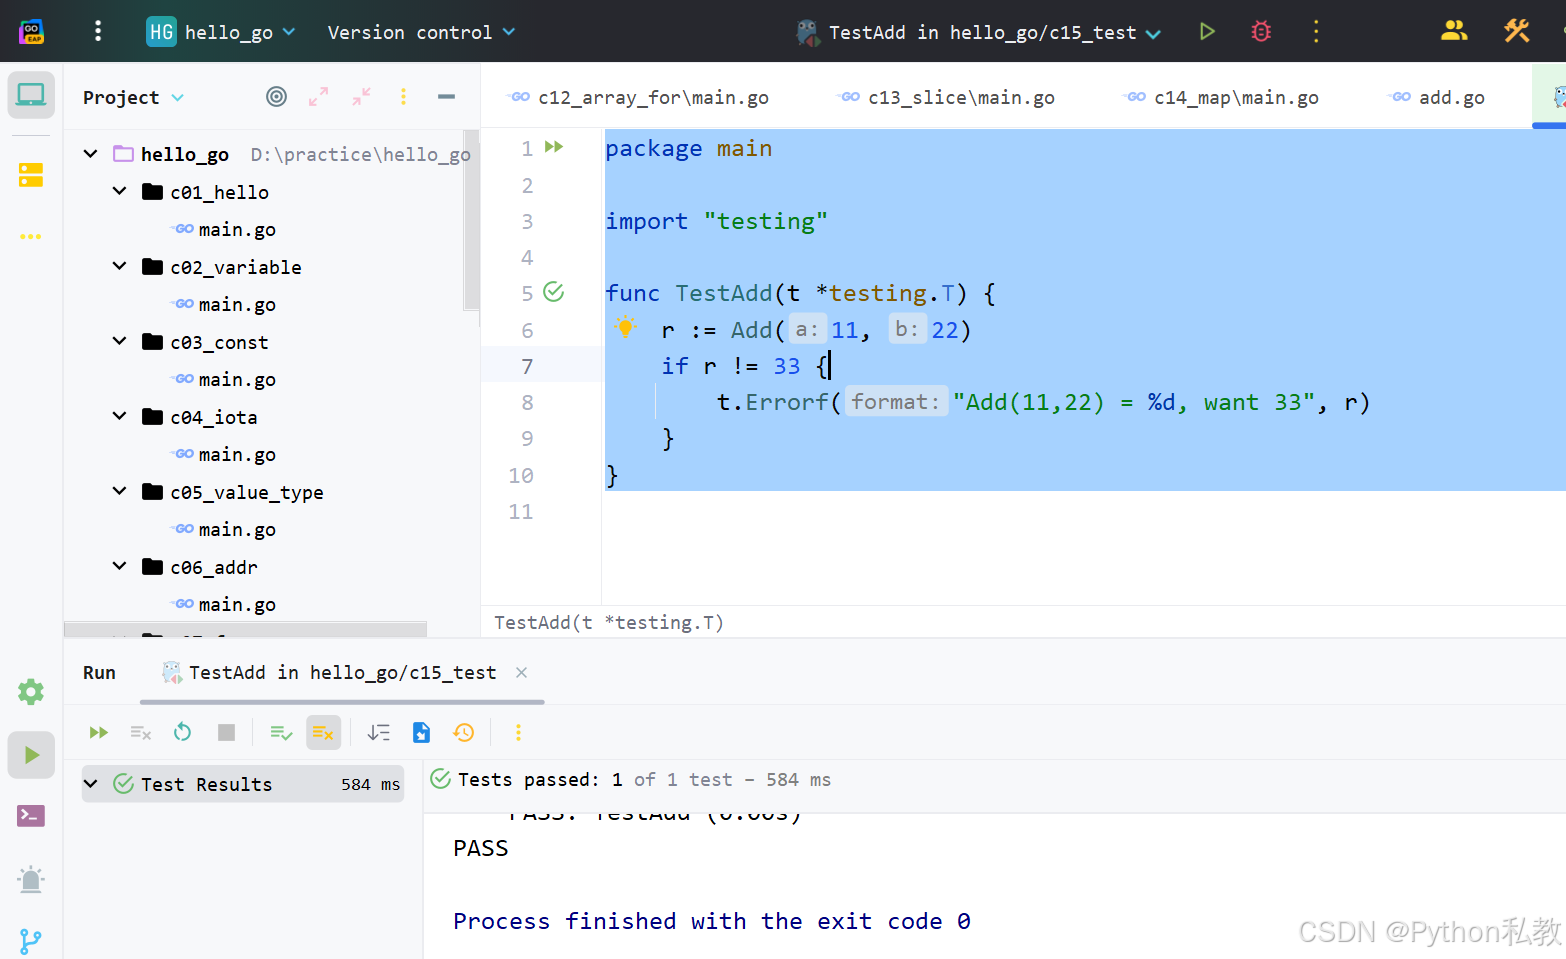Toggle the Run tool window icon

click(x=31, y=755)
